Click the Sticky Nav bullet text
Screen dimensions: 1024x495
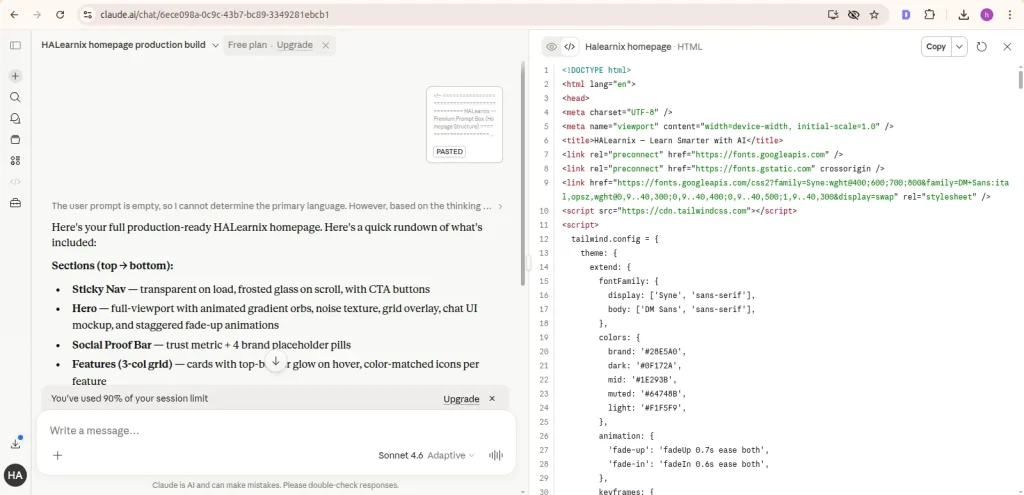251,289
